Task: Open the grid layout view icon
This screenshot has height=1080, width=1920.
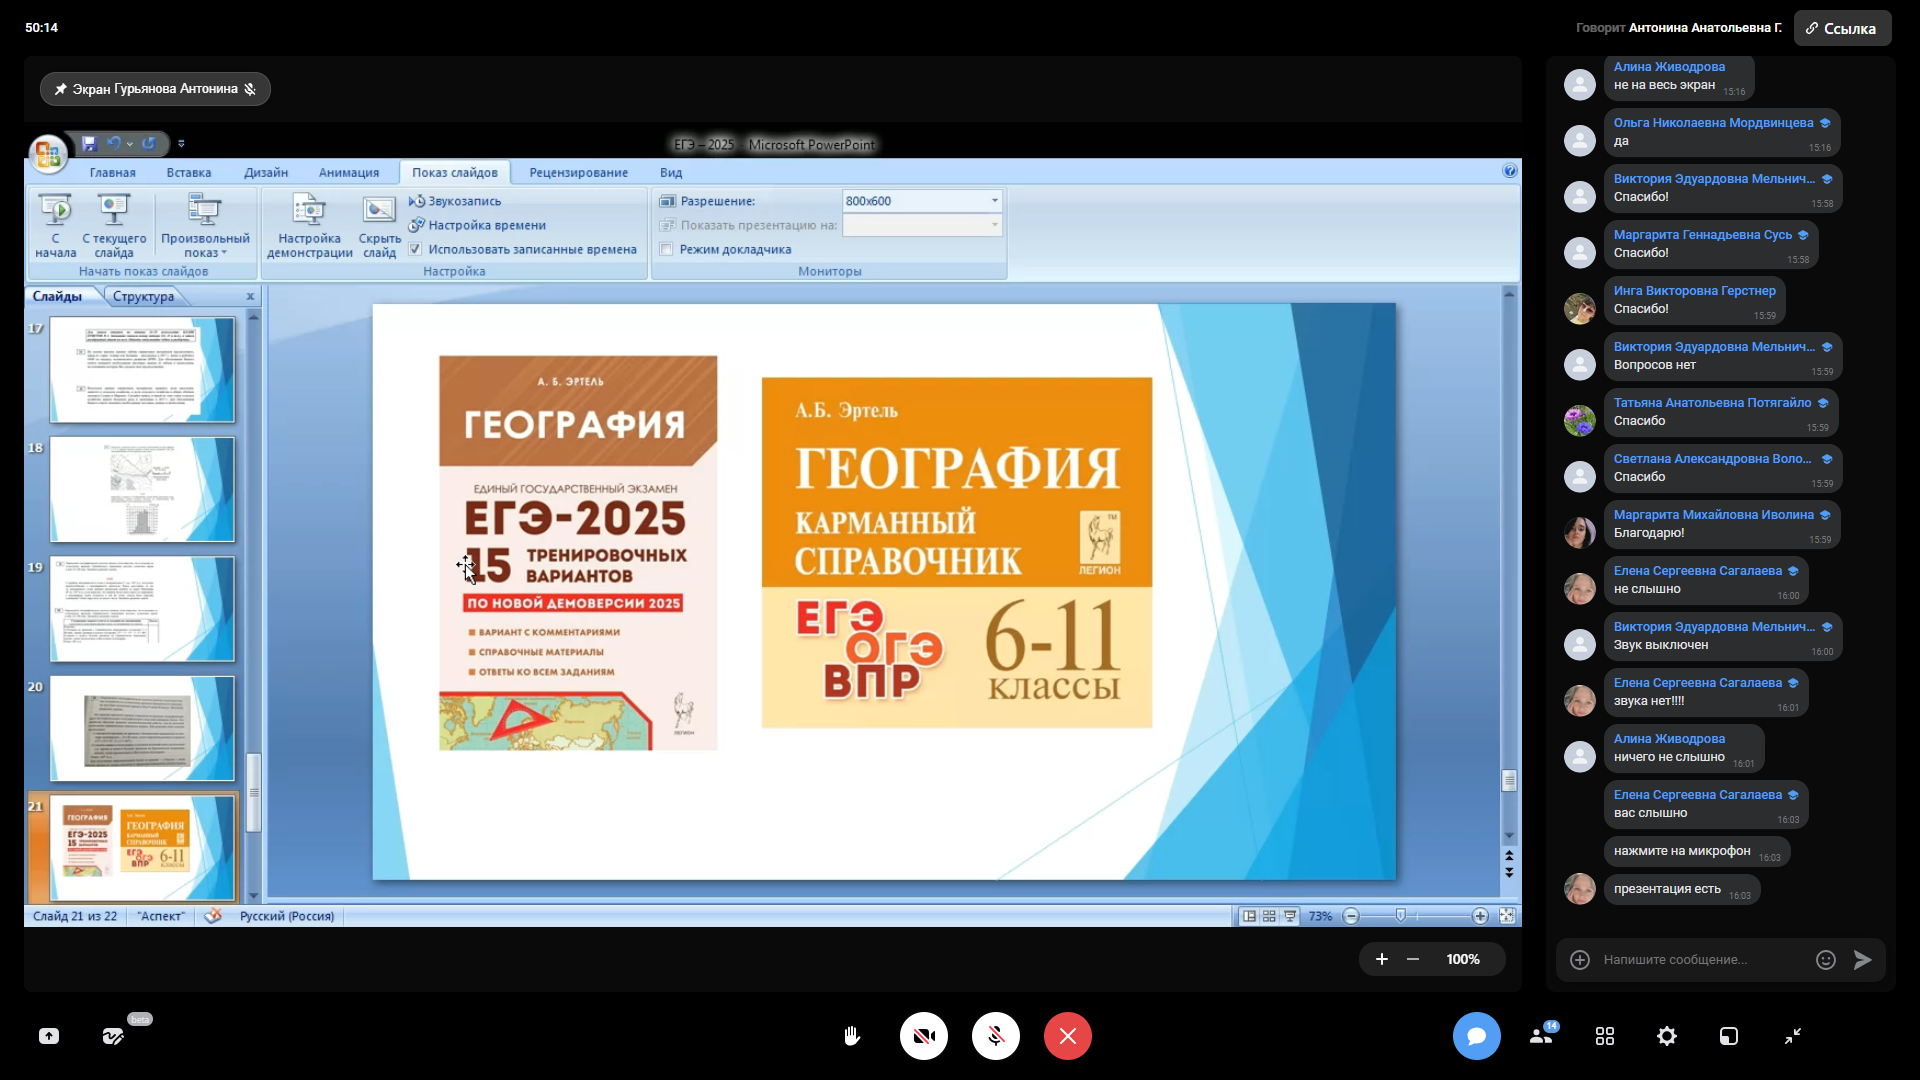Action: 1605,1036
